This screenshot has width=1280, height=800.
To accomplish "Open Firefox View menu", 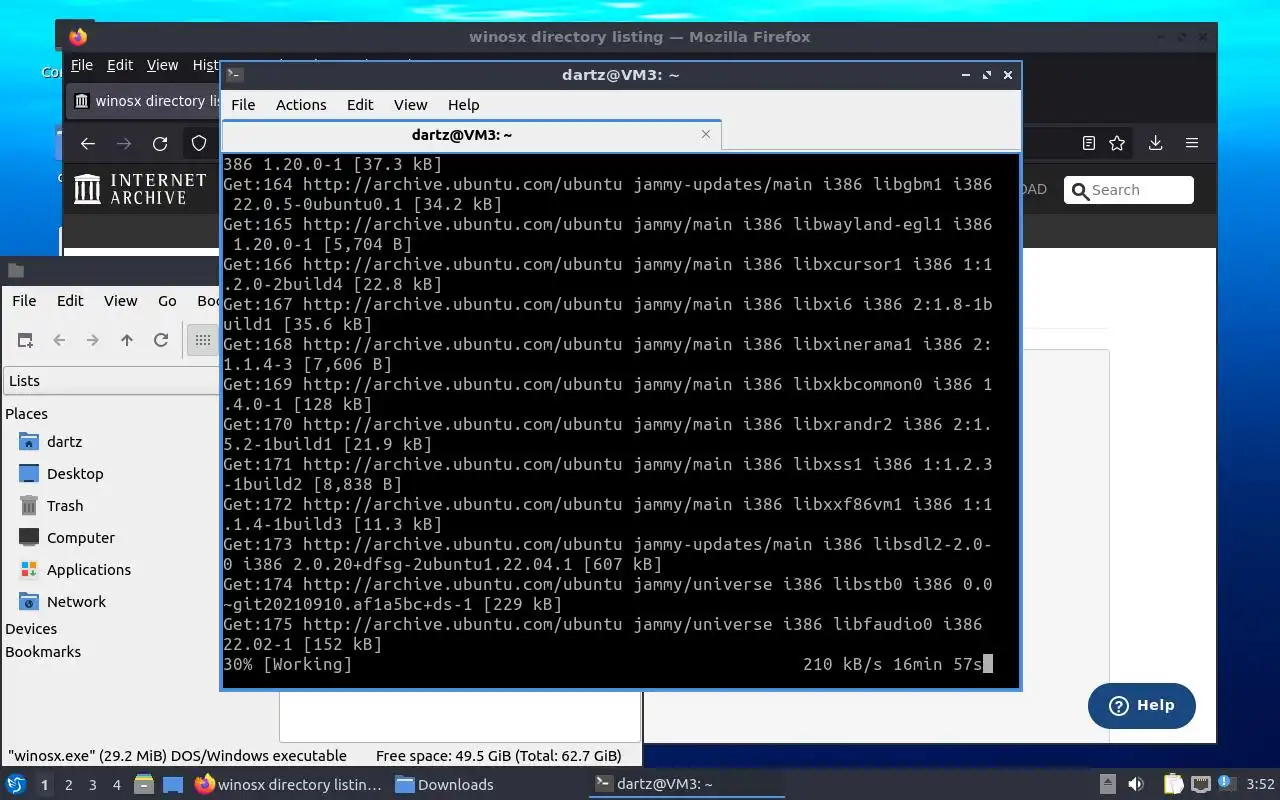I will pyautogui.click(x=162, y=65).
